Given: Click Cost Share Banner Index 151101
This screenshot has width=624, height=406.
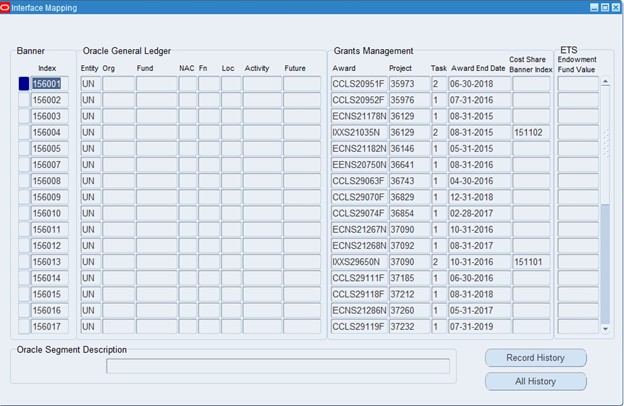Looking at the screenshot, I should click(x=530, y=262).
